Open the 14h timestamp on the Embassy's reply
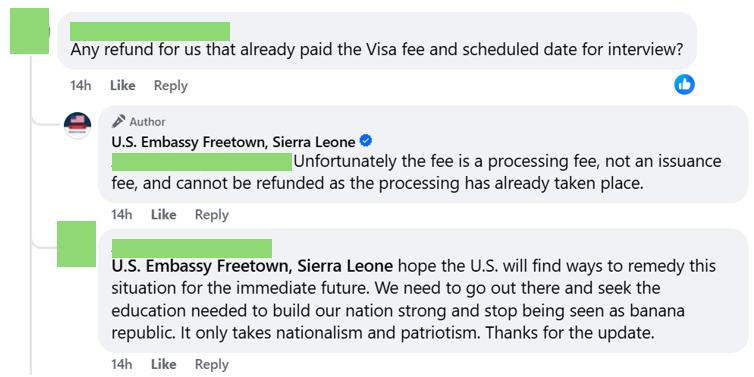754x377 pixels. (x=122, y=214)
